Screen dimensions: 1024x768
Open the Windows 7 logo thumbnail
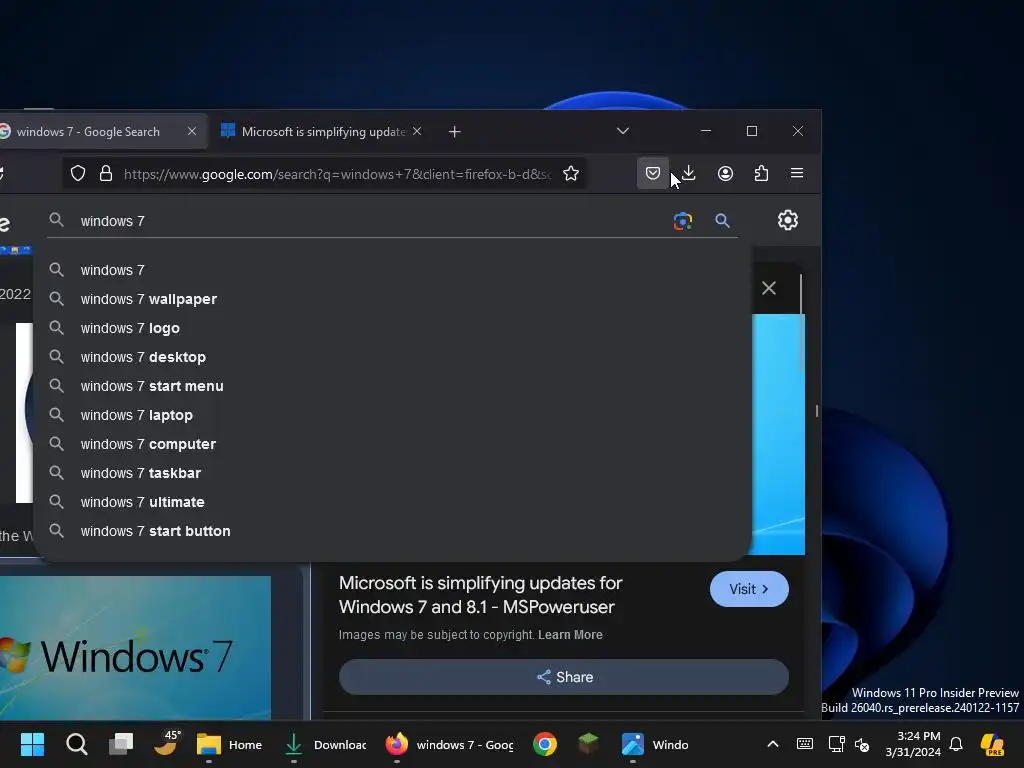[x=135, y=648]
